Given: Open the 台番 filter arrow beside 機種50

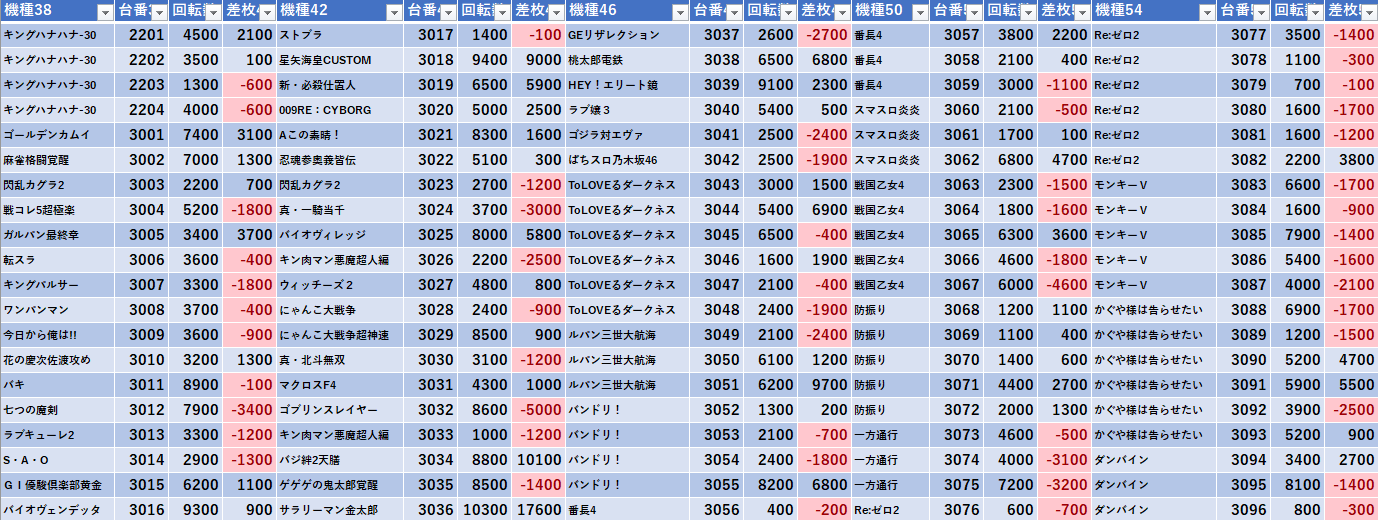Looking at the screenshot, I should pos(975,12).
